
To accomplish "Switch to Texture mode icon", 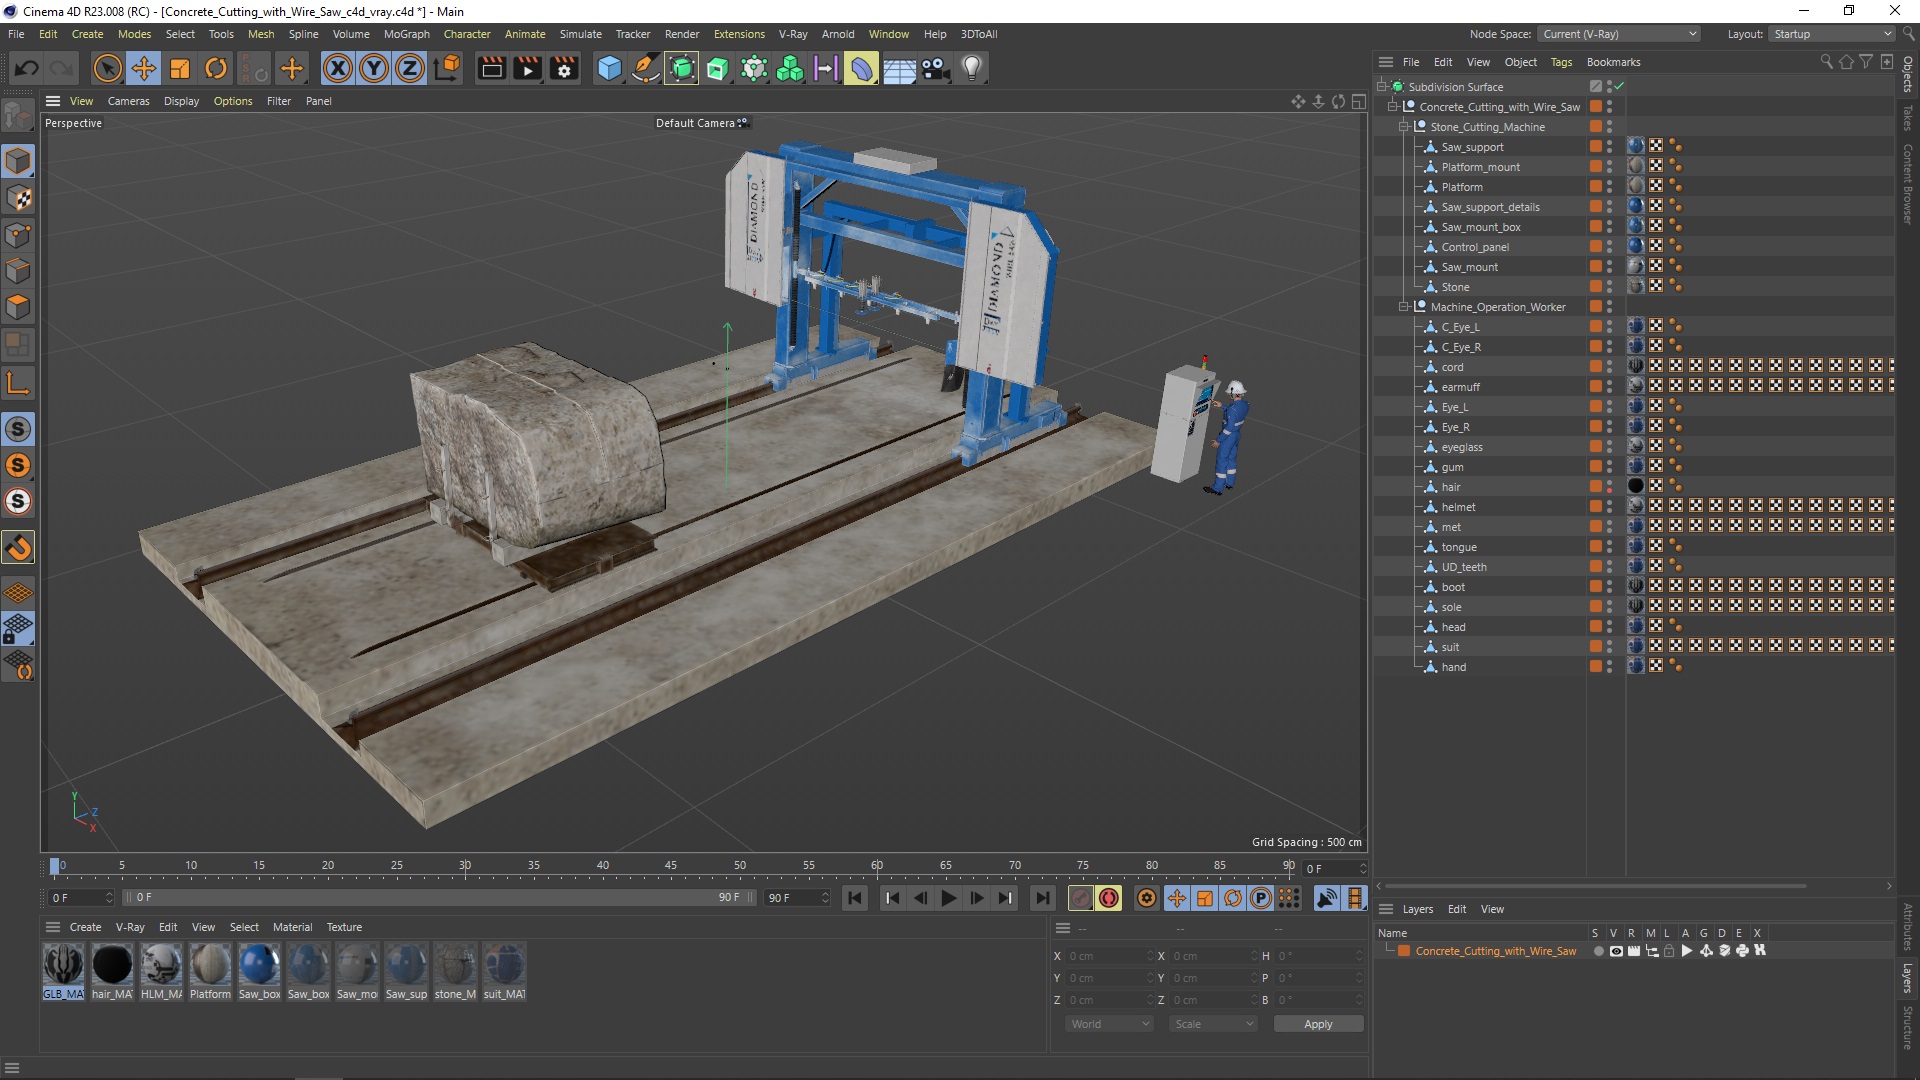I will (18, 198).
